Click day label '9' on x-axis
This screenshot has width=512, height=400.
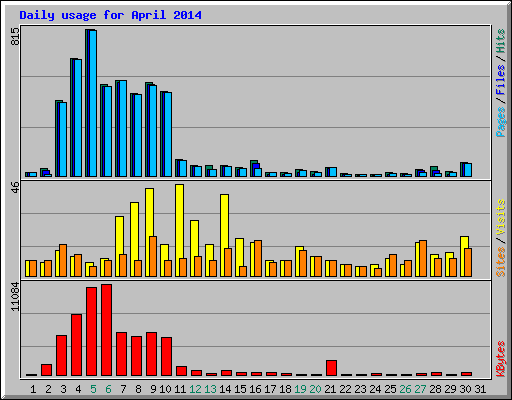pyautogui.click(x=153, y=389)
